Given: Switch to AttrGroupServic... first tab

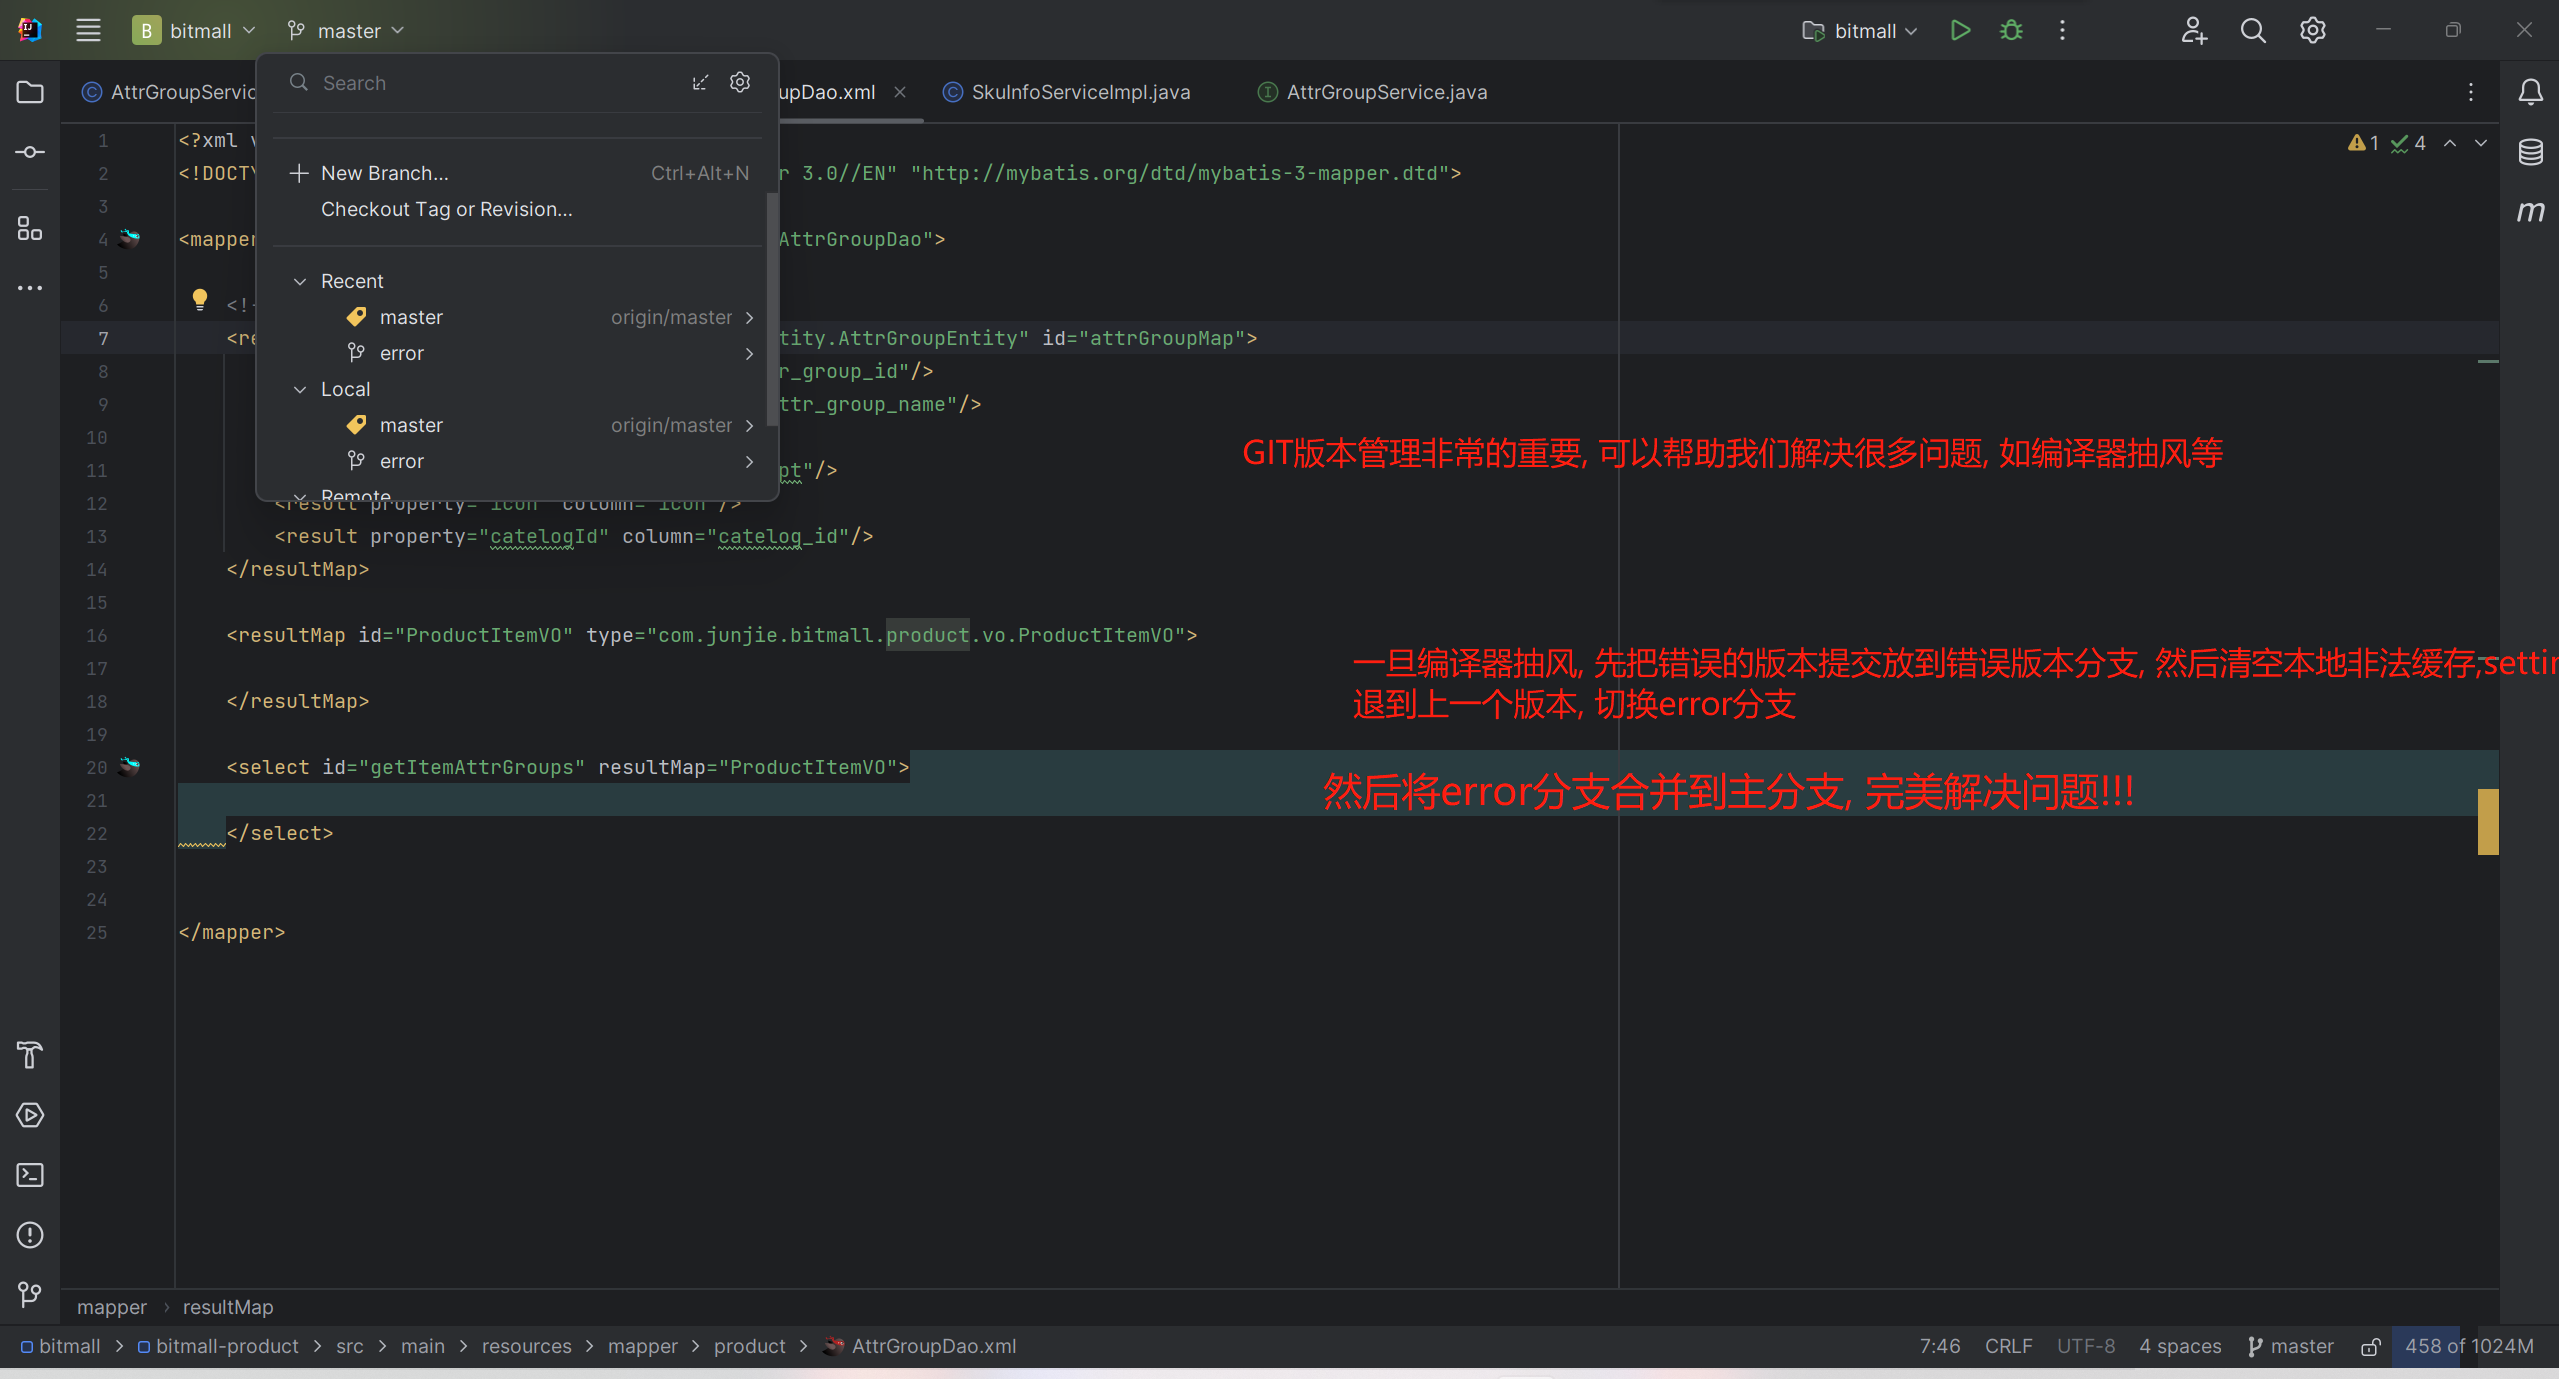Looking at the screenshot, I should [x=167, y=92].
